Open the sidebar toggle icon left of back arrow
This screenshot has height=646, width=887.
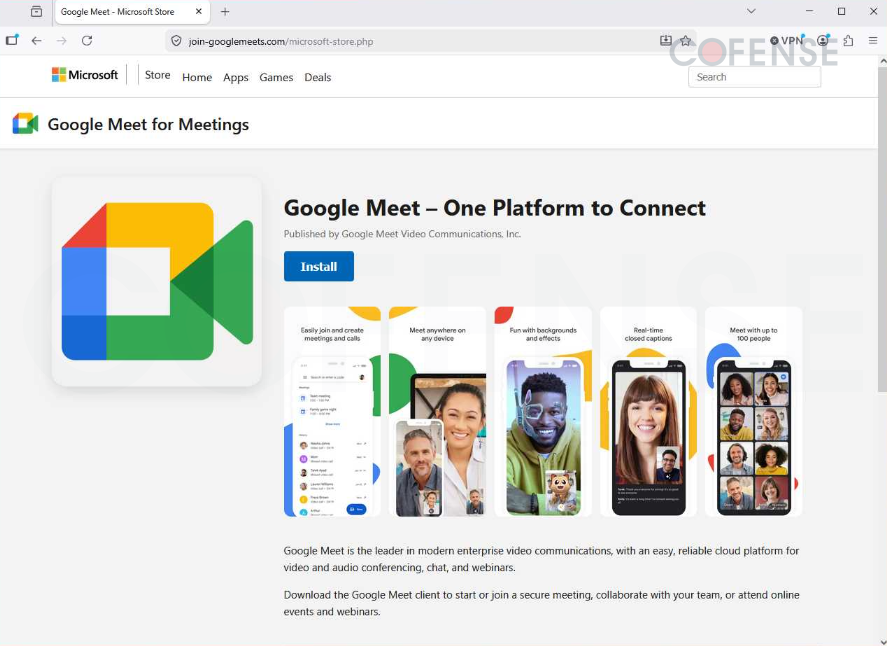point(12,40)
